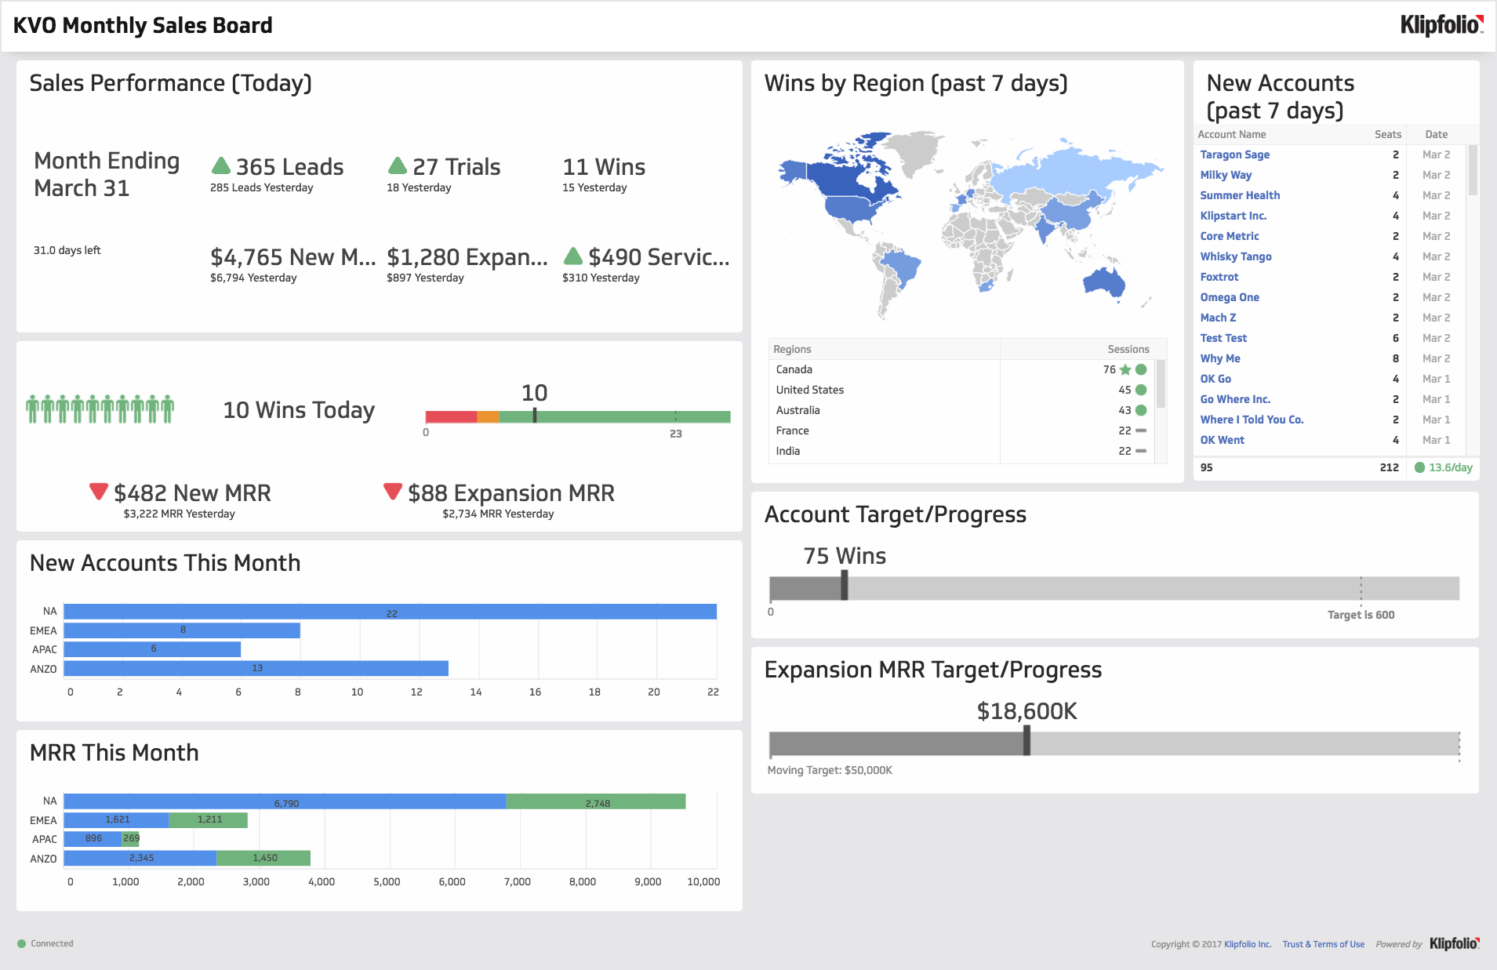Click the green trend circle beside 13.6/day
1497x970 pixels.
pos(1421,467)
